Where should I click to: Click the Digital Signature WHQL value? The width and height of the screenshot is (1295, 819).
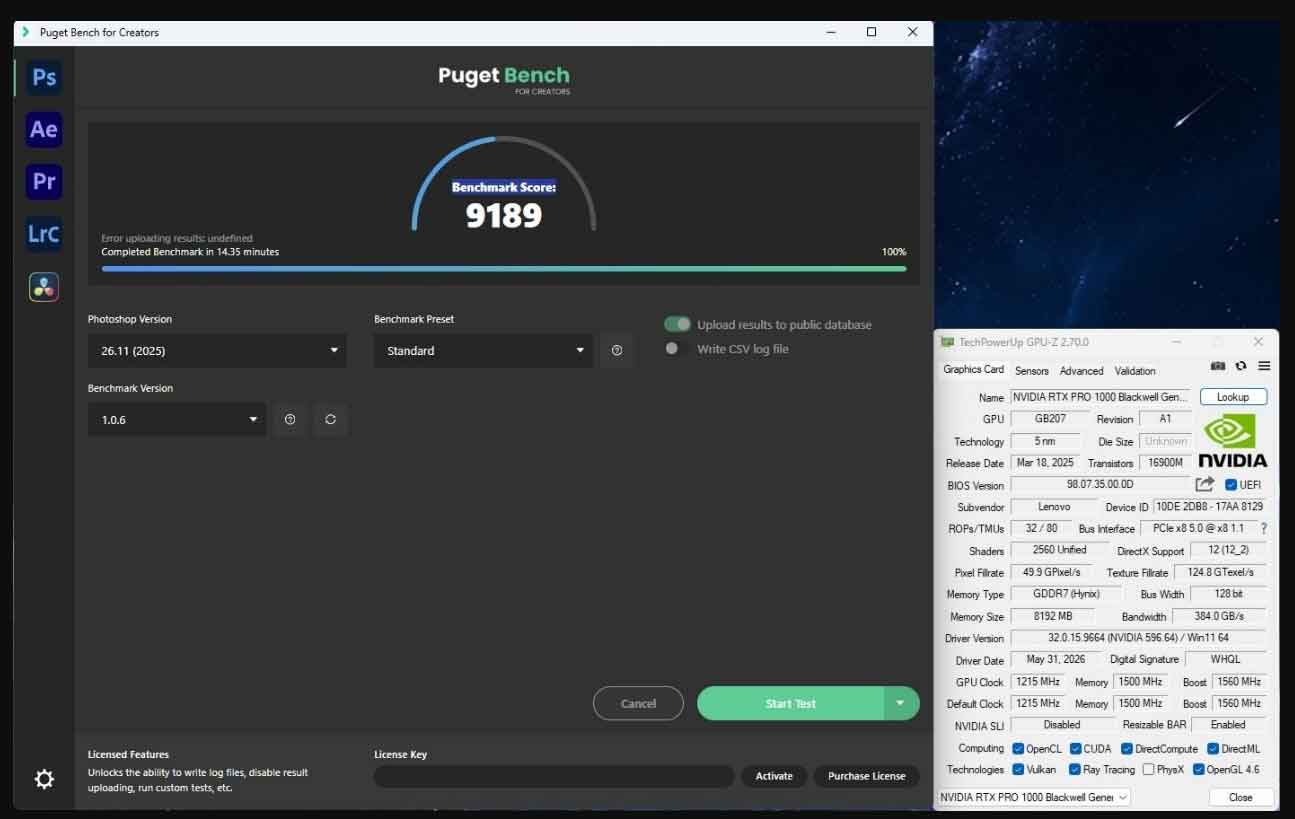(x=1226, y=659)
